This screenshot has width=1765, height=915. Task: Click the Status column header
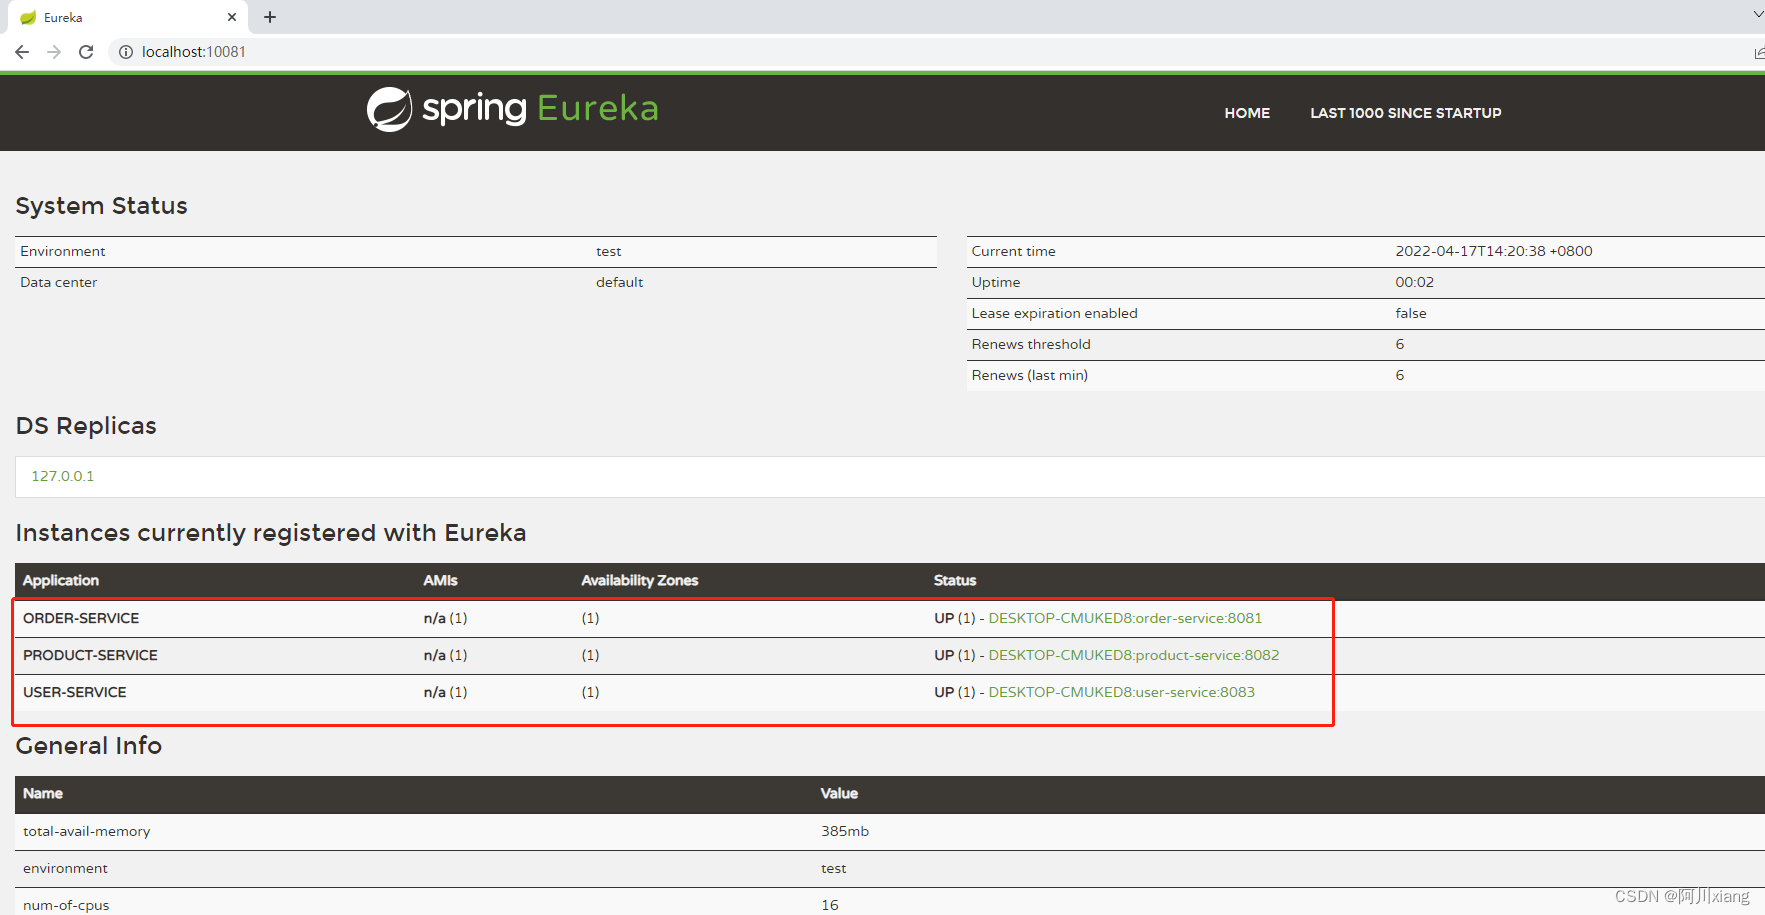[955, 580]
